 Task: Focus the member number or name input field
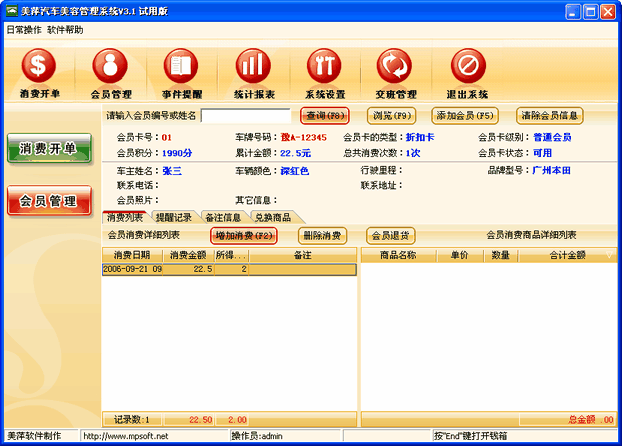245,116
